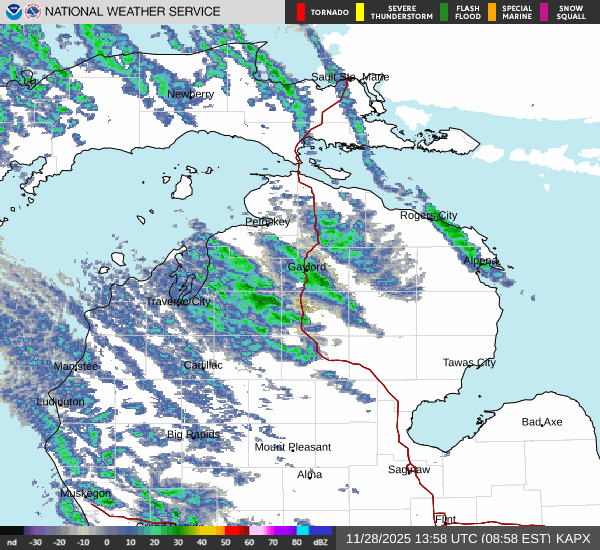Click the yellow Severe Thunderstorm swatch

point(360,12)
